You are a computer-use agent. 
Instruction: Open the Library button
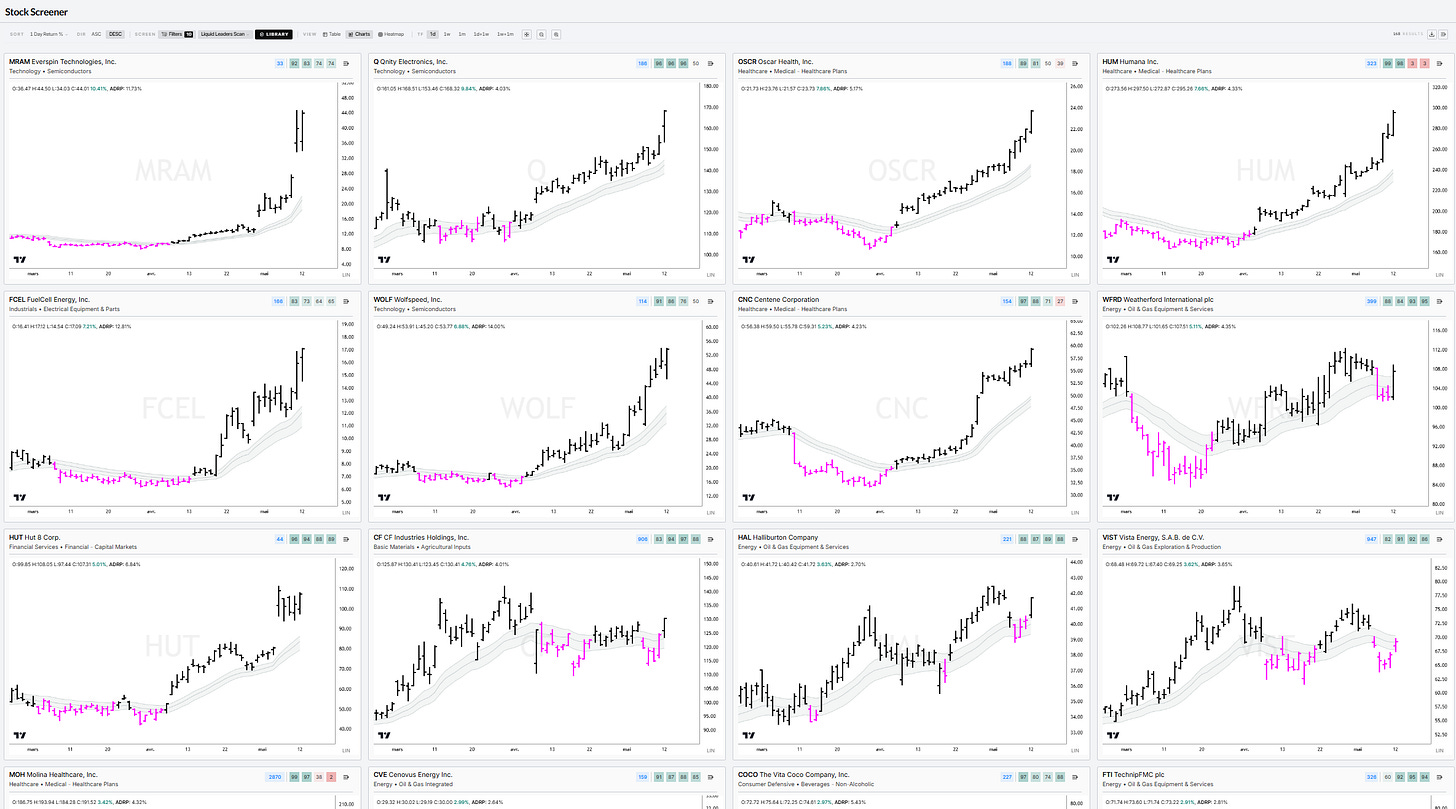click(274, 34)
